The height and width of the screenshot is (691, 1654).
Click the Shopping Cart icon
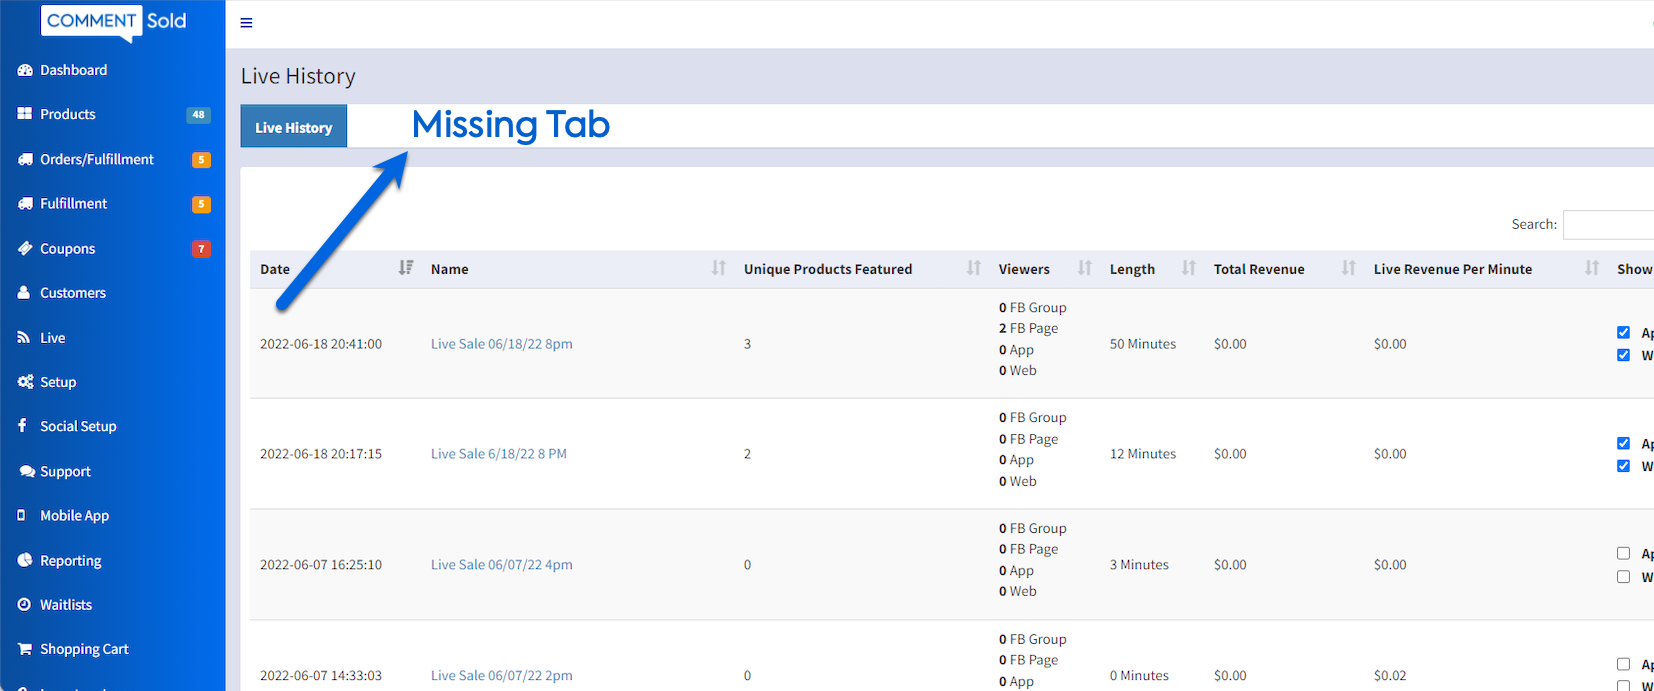(25, 649)
